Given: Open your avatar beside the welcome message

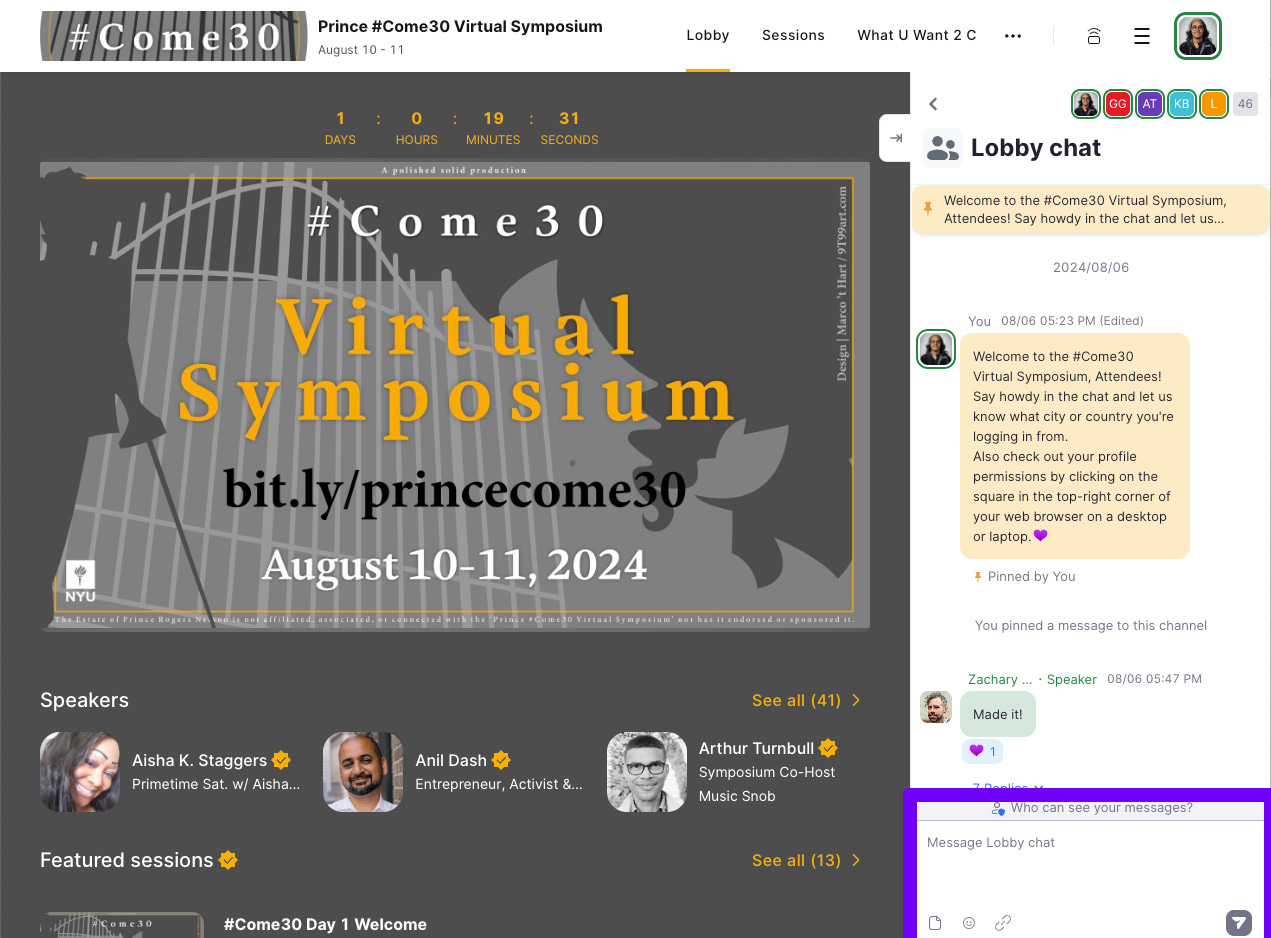Looking at the screenshot, I should coord(936,349).
